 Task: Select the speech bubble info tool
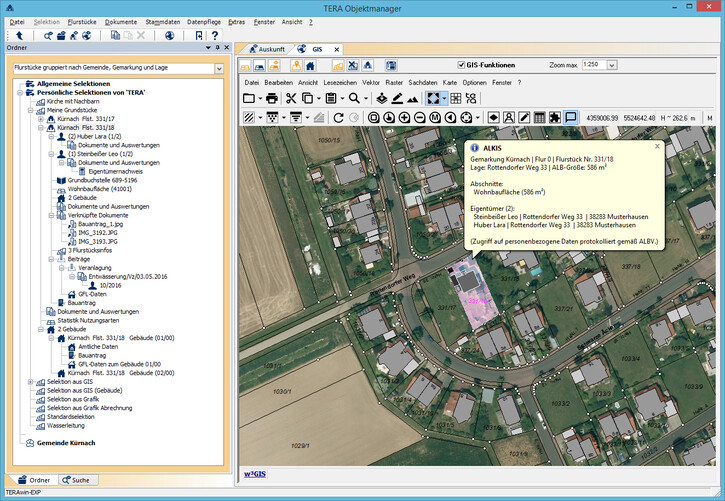point(570,117)
